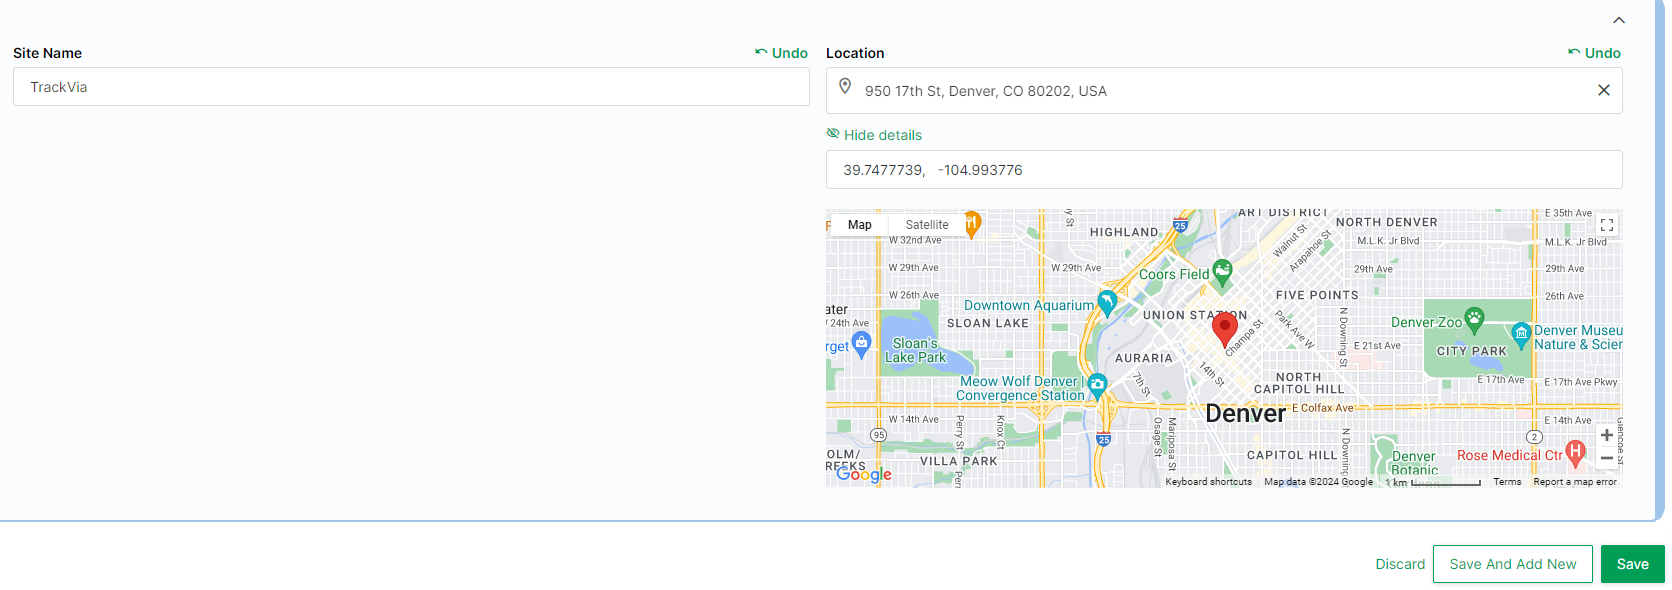Edit the Site Name field containing TrackVia

(x=411, y=87)
